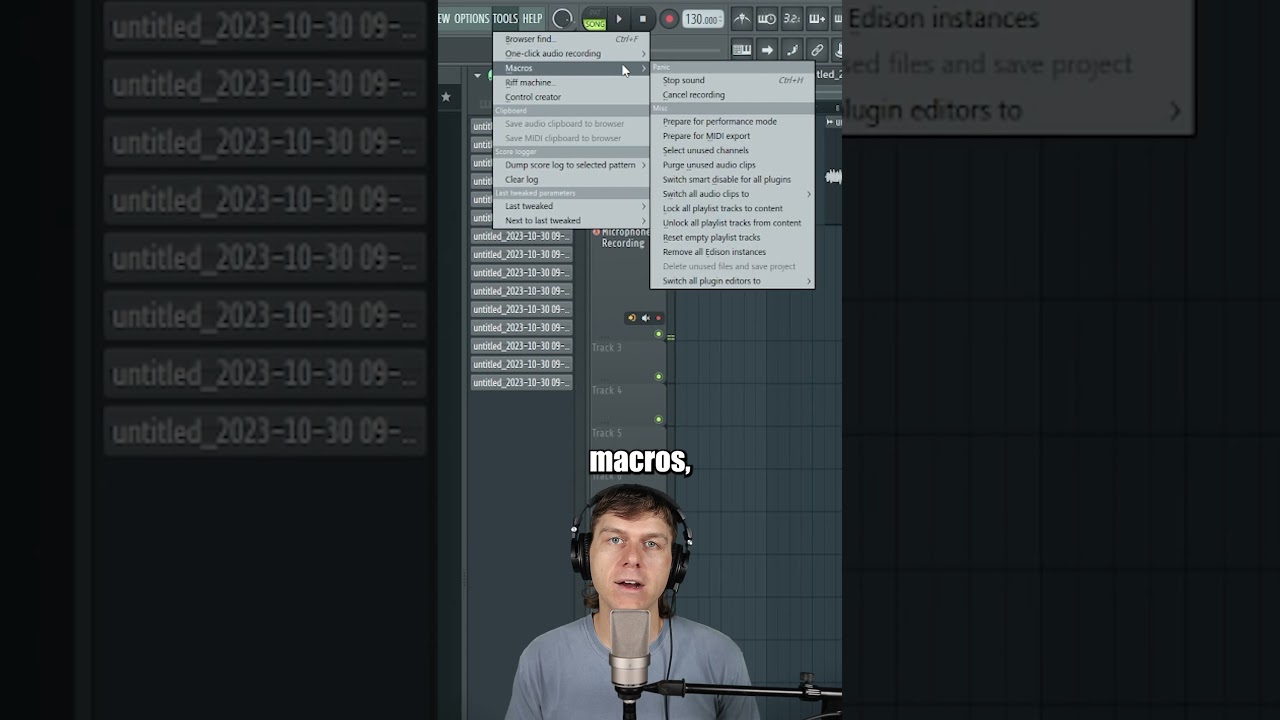Toggle the metronome icon
Screen dimensions: 1280x720
click(x=742, y=19)
